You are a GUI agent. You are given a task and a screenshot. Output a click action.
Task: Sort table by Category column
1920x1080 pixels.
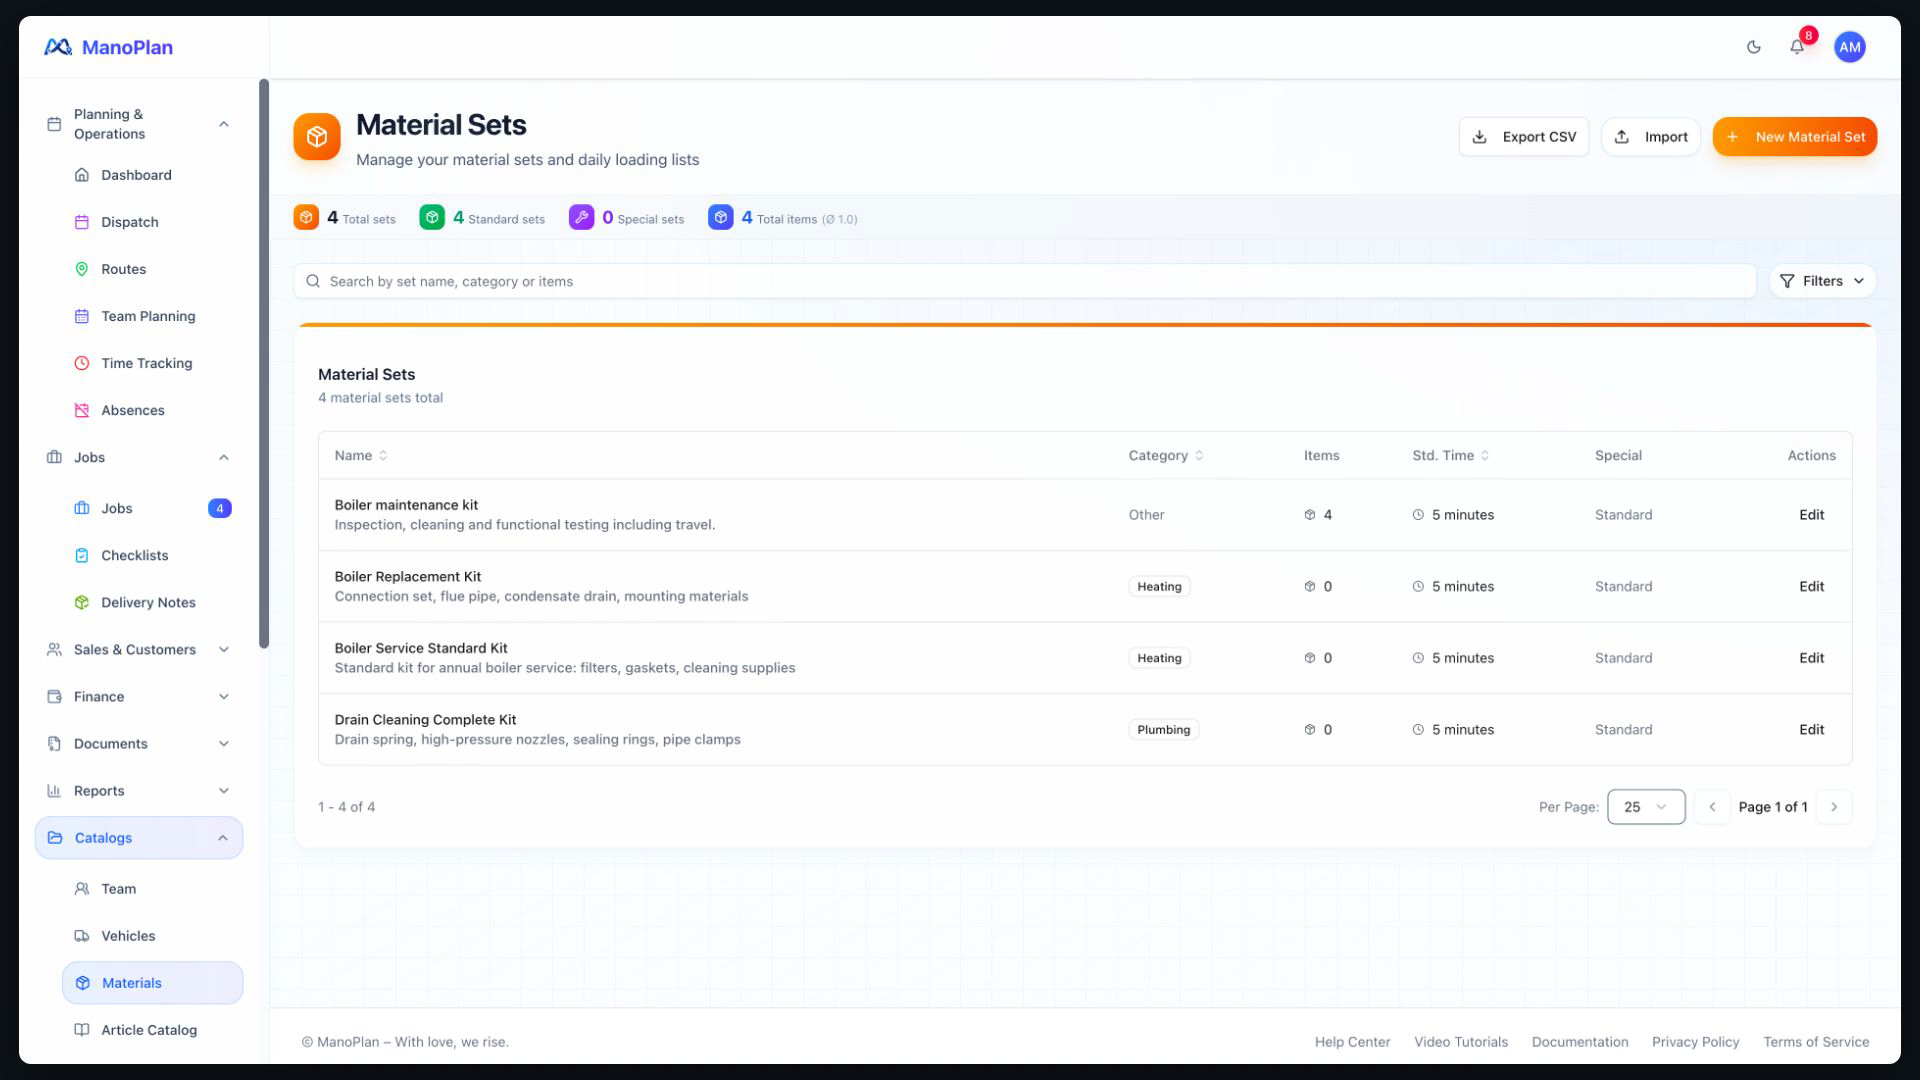coord(1166,455)
